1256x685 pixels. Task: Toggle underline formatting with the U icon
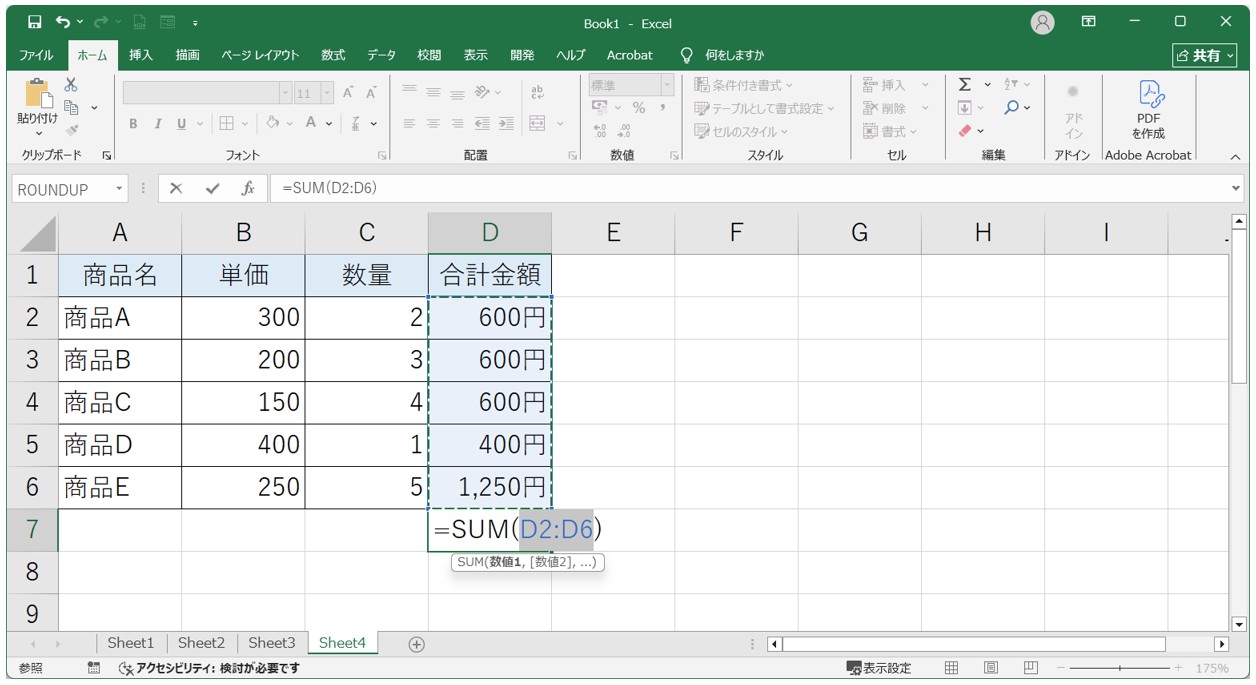[x=181, y=123]
